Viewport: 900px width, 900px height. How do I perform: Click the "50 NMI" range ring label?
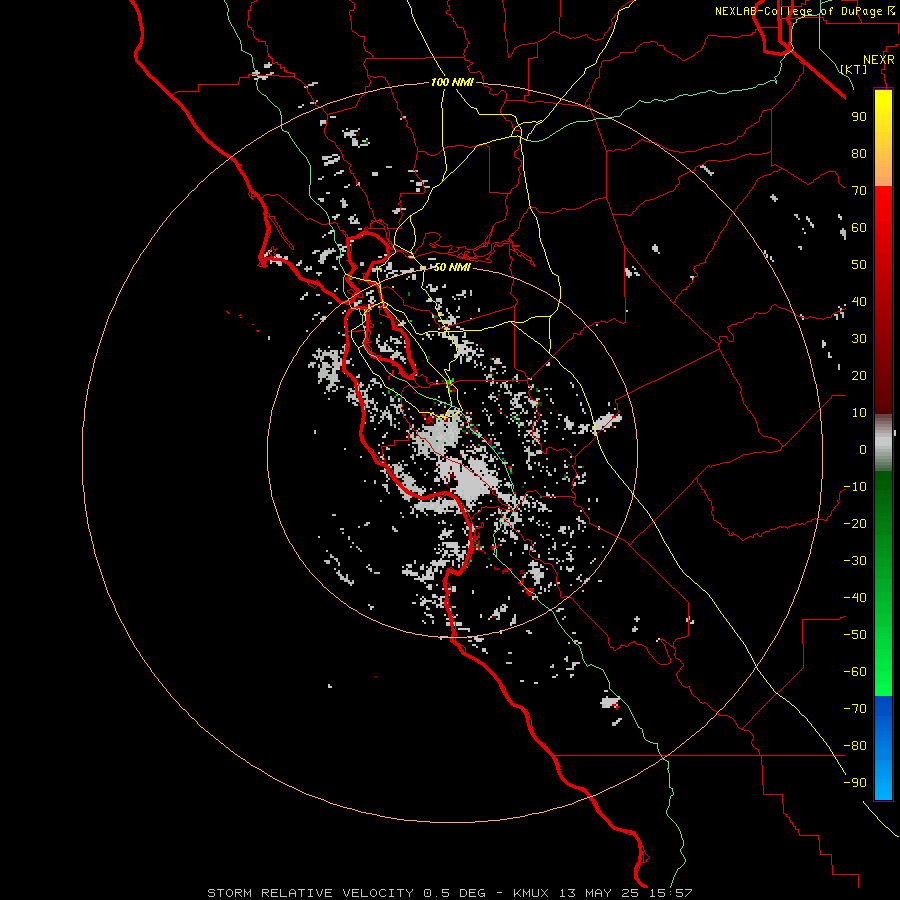[452, 267]
